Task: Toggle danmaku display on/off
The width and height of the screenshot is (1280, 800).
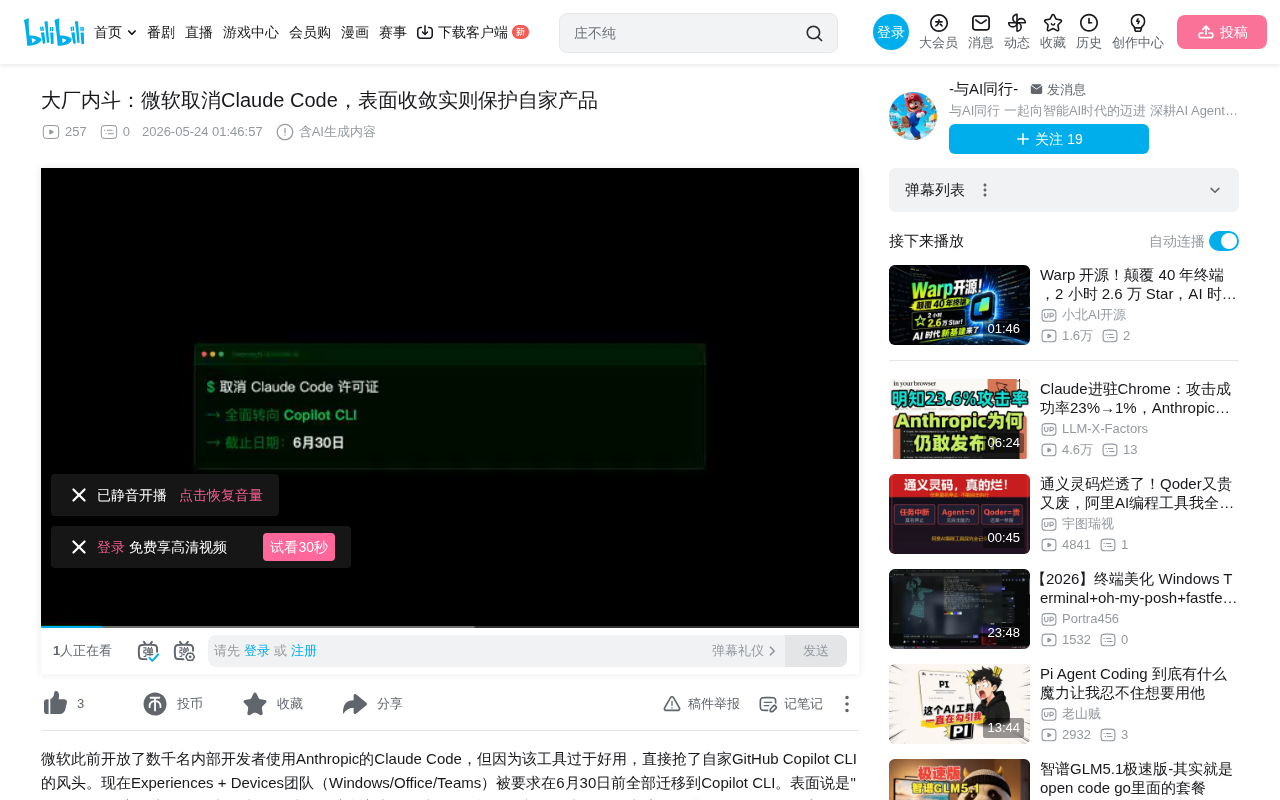Action: pyautogui.click(x=148, y=651)
